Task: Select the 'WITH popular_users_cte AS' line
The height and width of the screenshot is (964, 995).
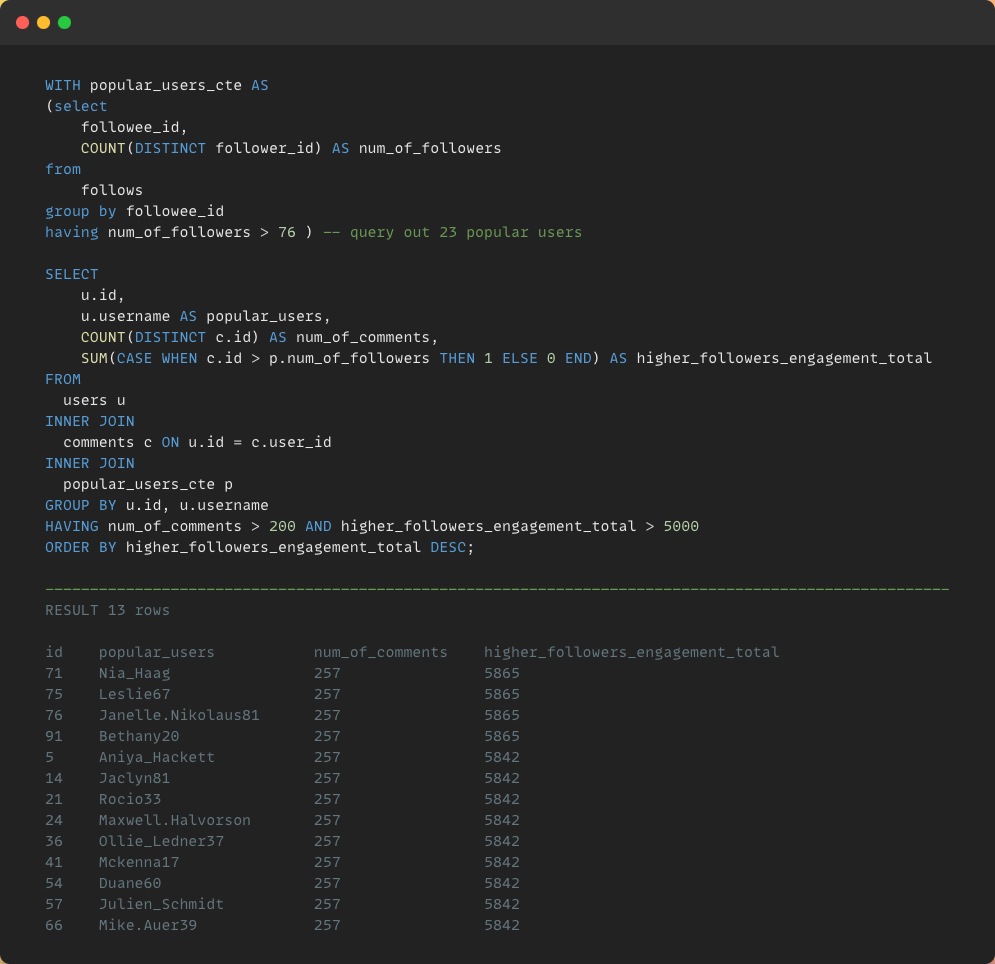Action: tap(157, 85)
